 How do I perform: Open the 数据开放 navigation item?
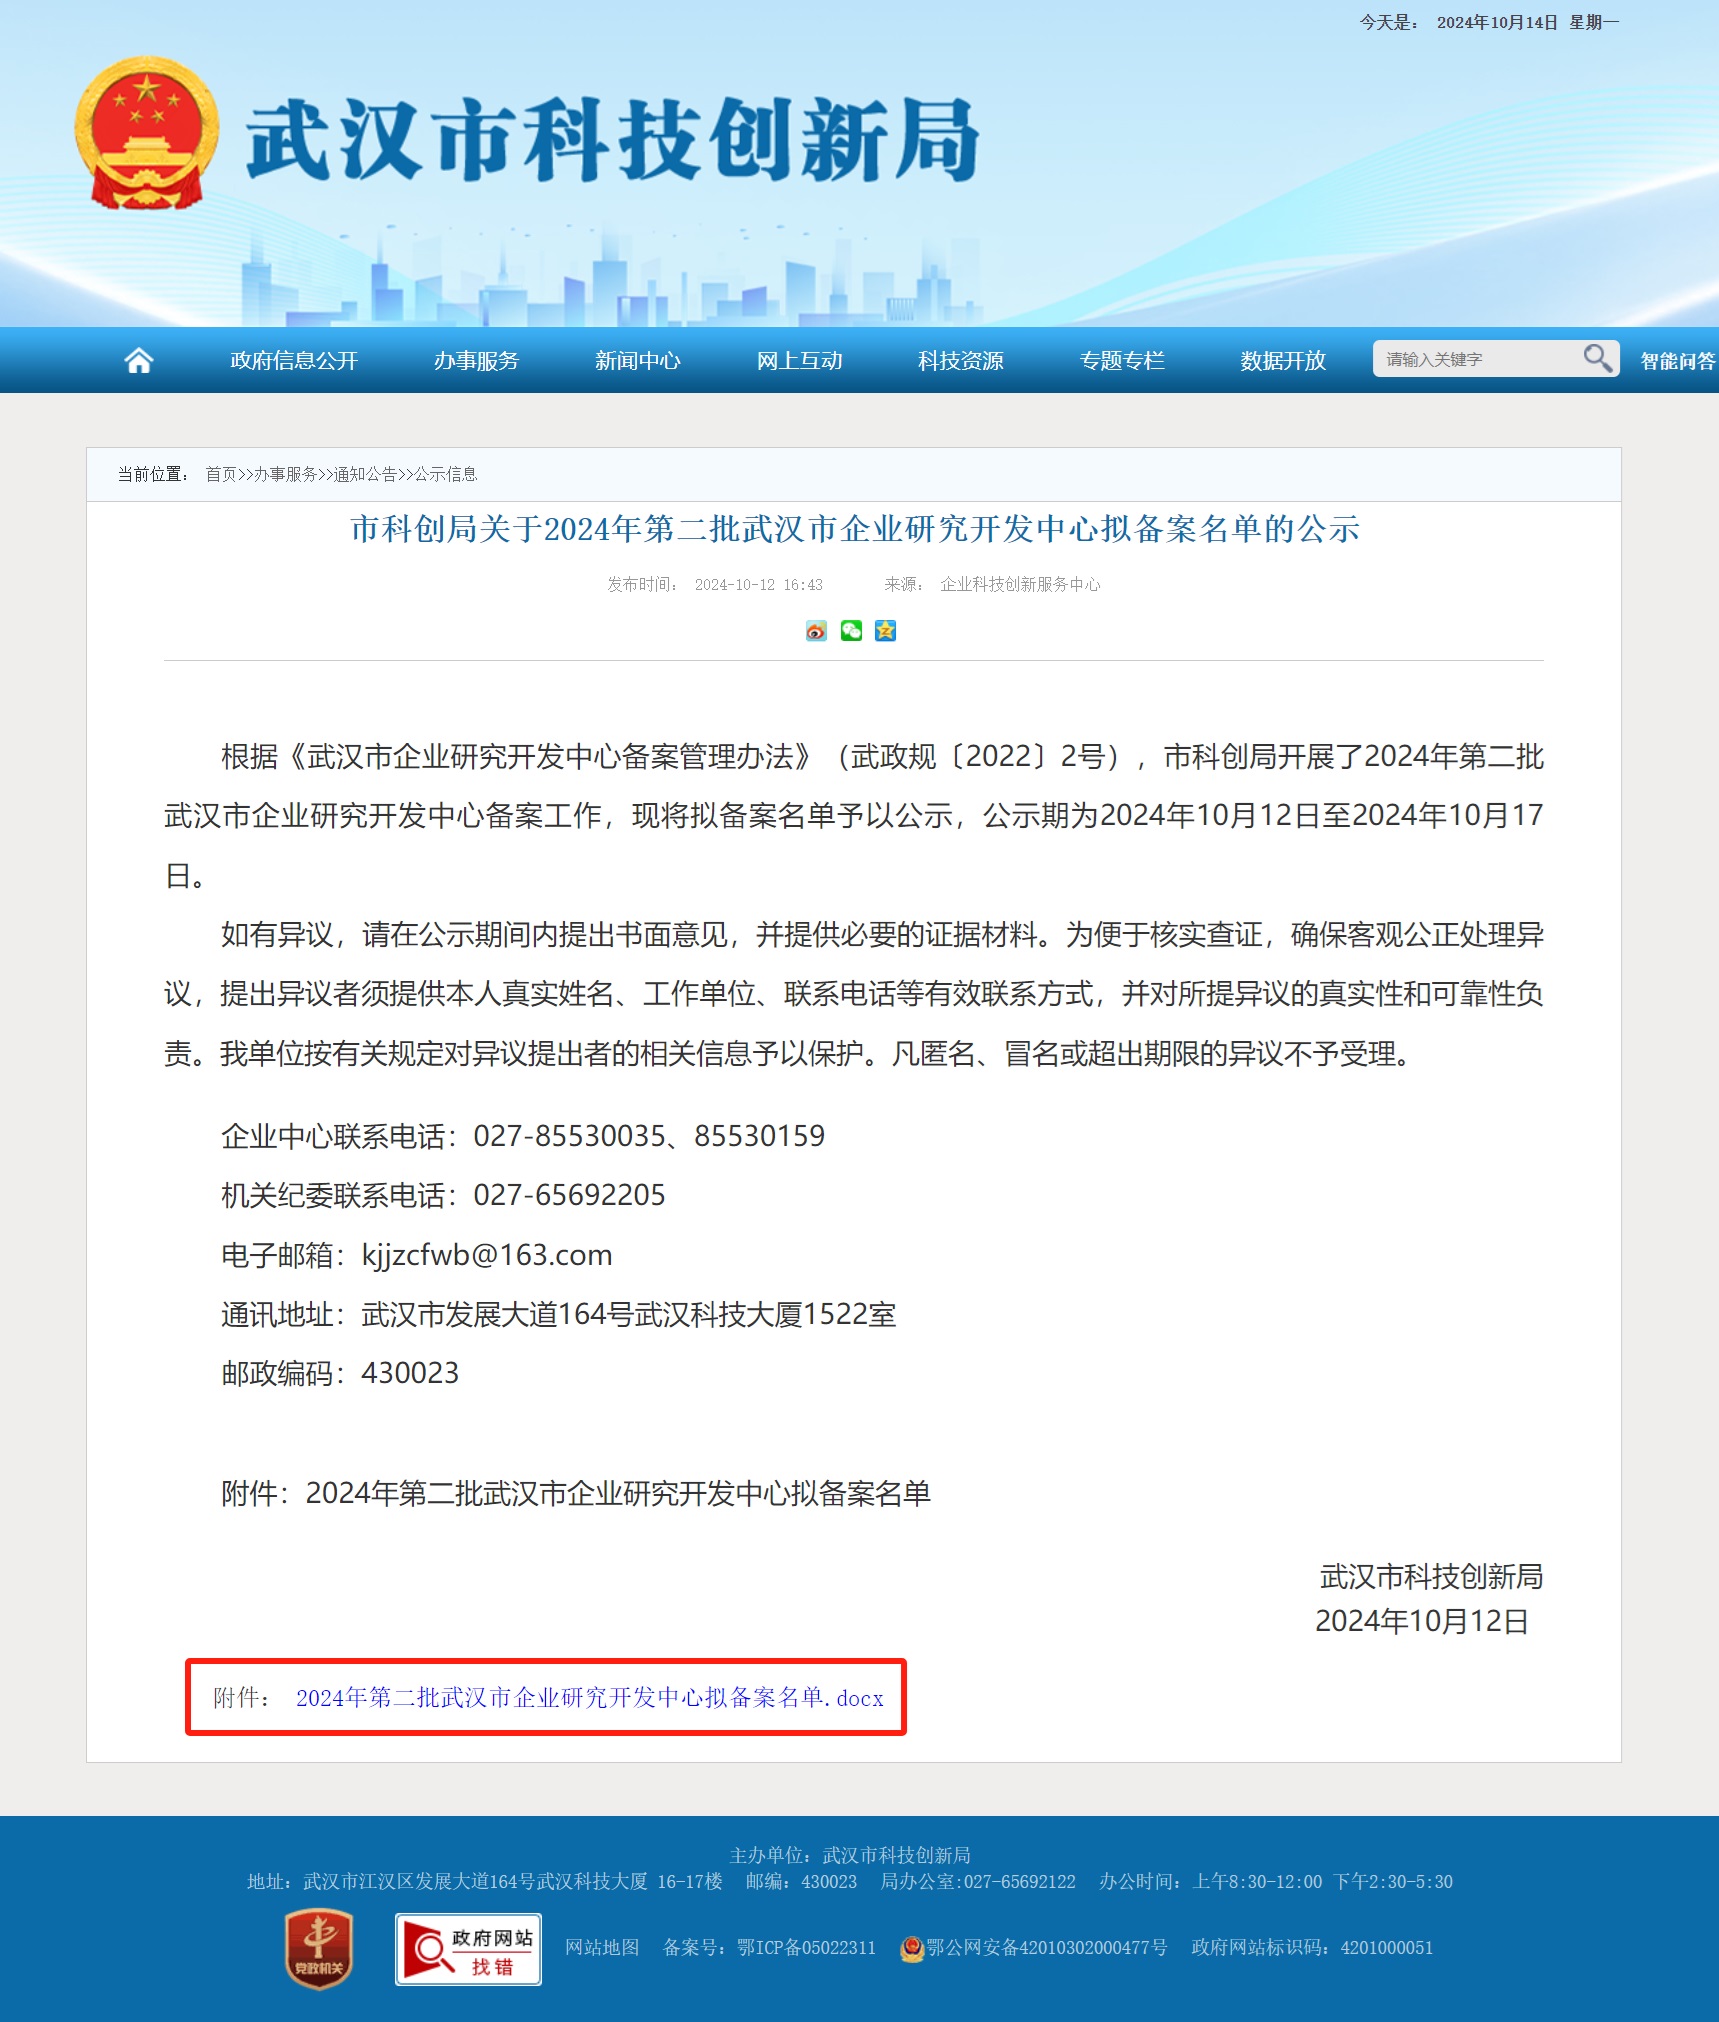(x=1282, y=361)
